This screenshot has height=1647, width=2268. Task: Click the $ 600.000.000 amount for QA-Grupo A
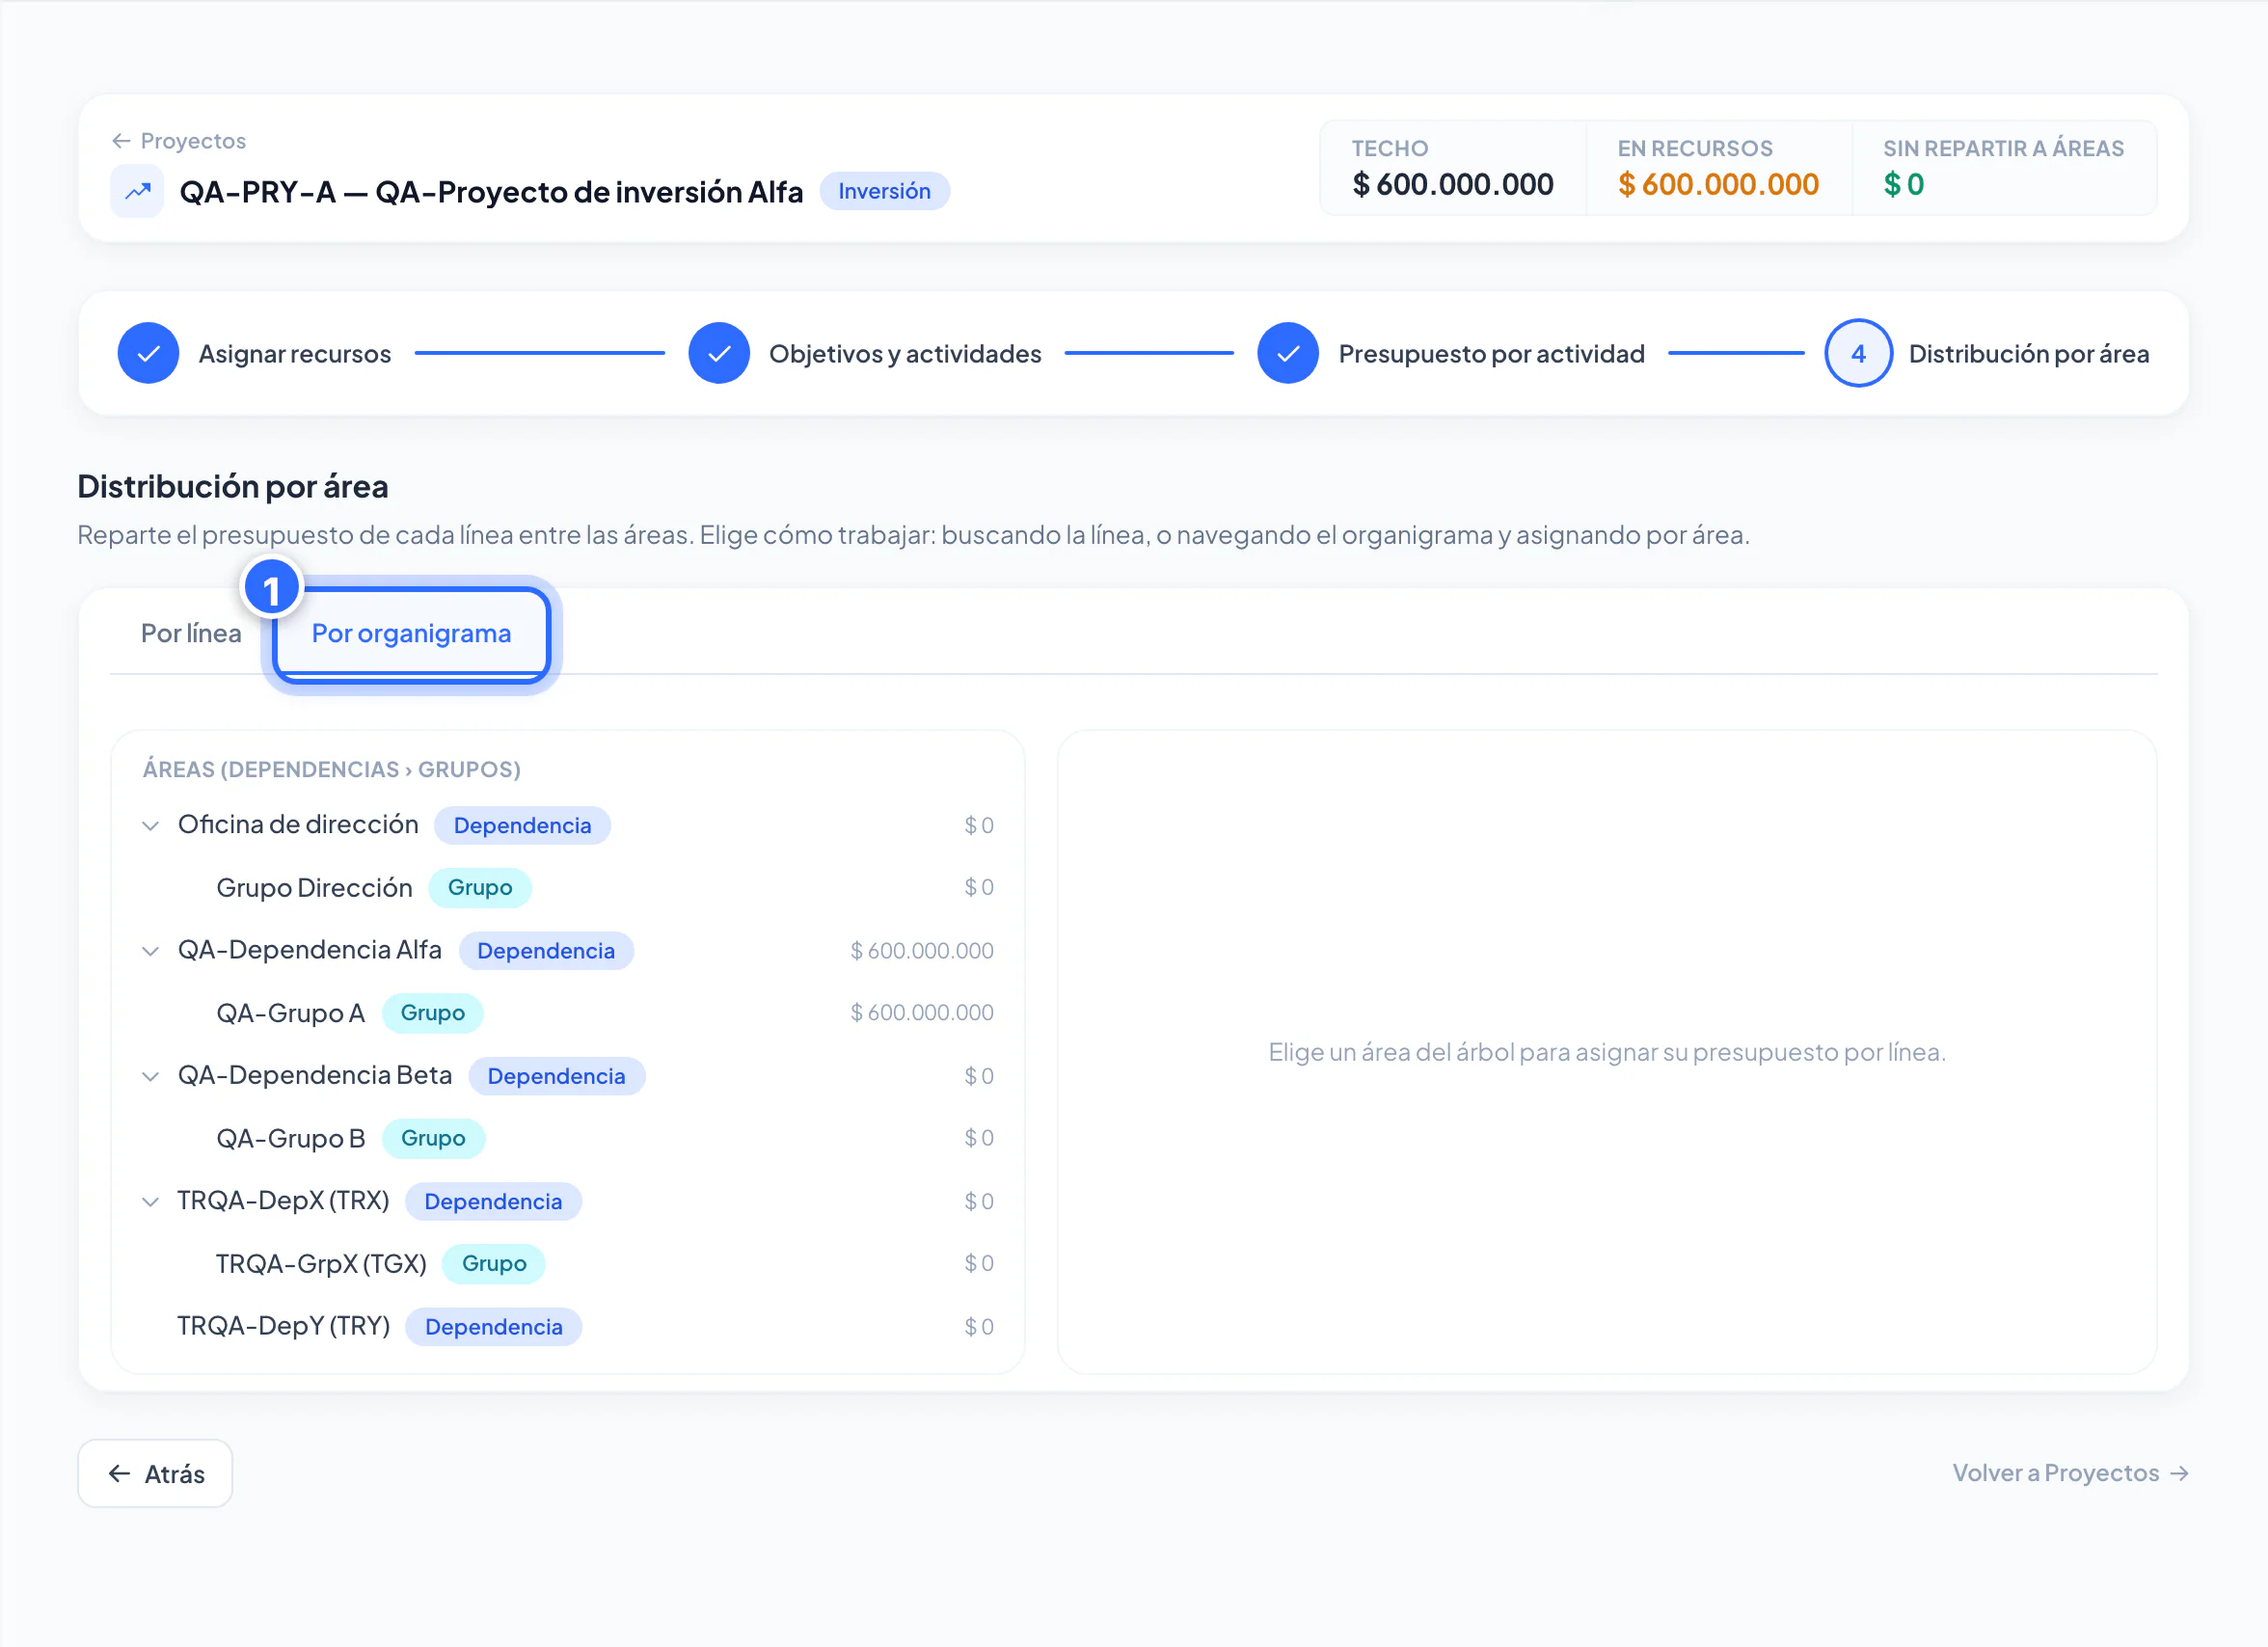coord(921,1012)
